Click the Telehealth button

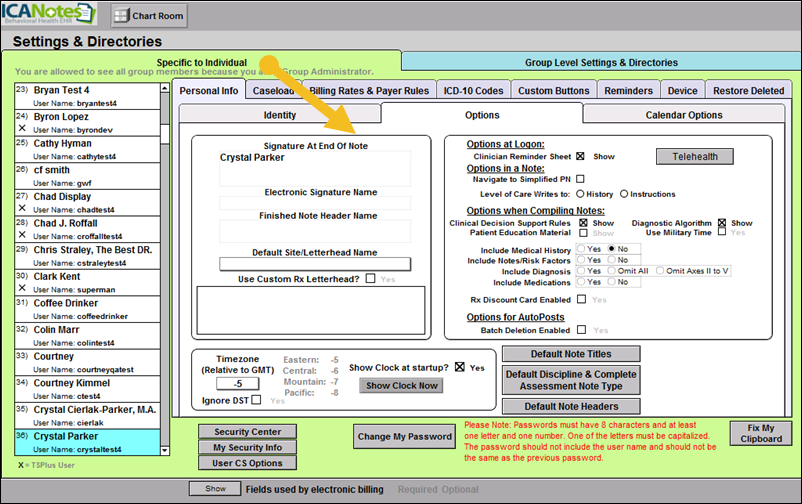click(694, 157)
